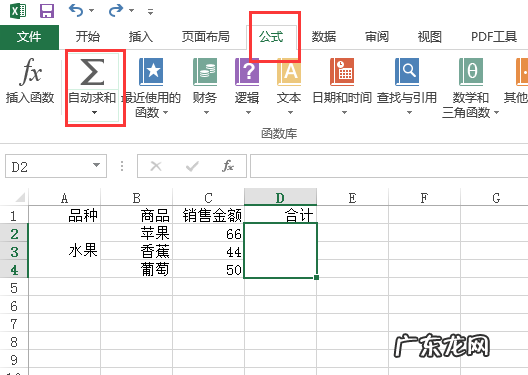Open undo history dropdown arrow
This screenshot has height=375, width=528.
pos(92,11)
